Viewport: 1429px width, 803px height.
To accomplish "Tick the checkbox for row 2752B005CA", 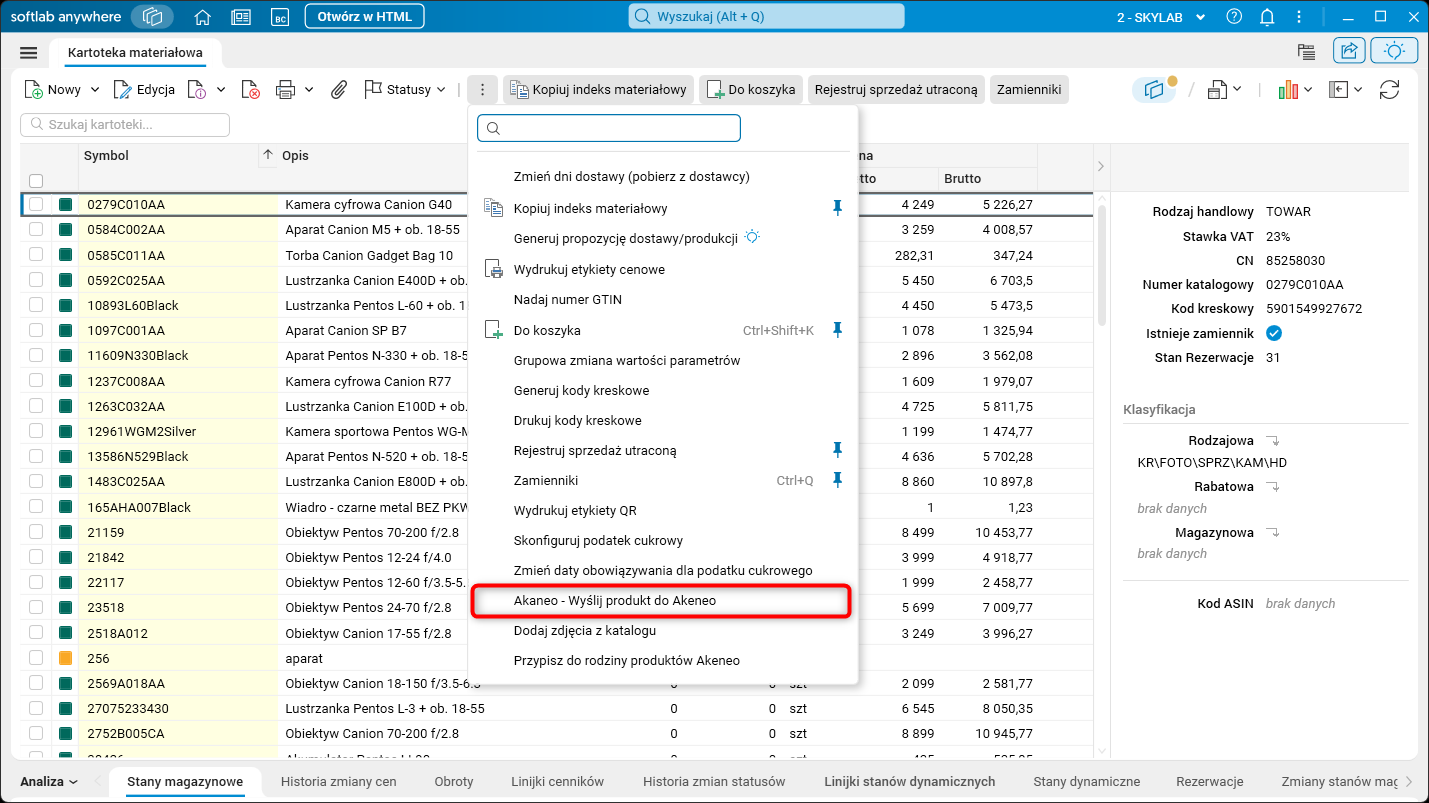I will tap(36, 733).
